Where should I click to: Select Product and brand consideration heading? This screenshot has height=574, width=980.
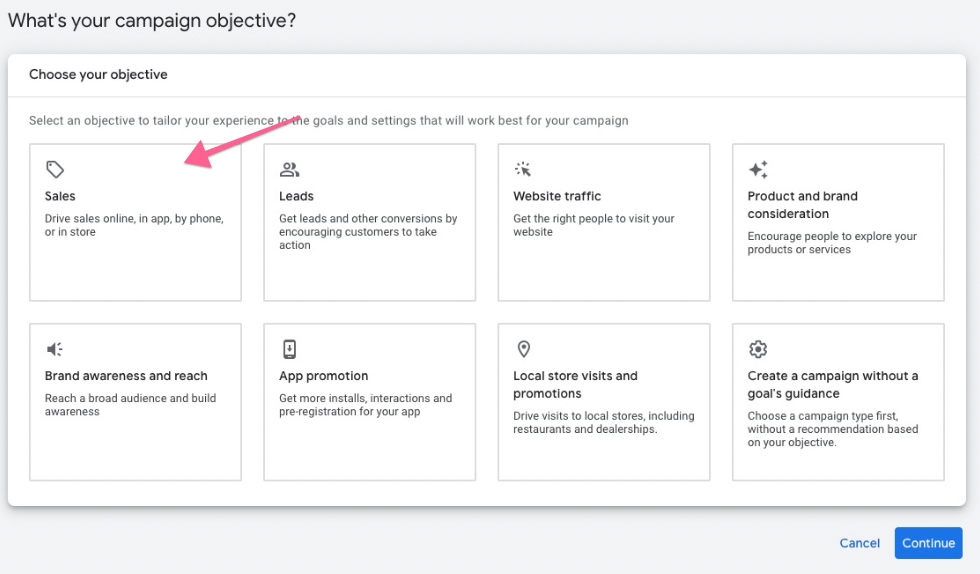(x=802, y=204)
